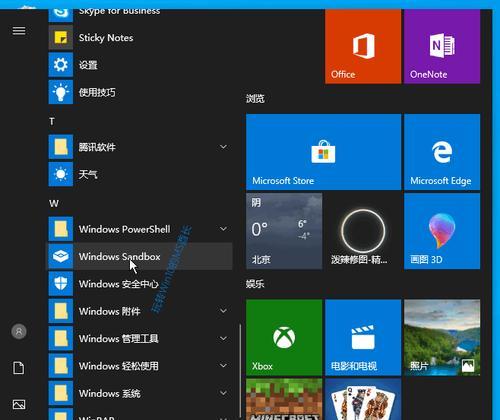Jump to letter T section header
500x420 pixels.
(52, 122)
